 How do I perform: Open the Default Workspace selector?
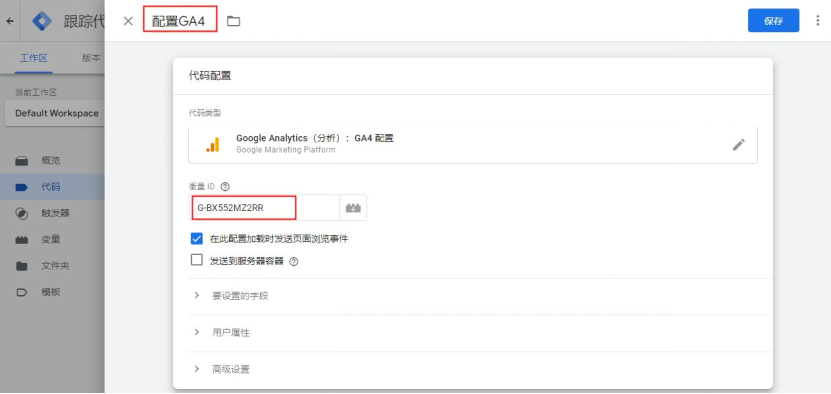click(x=55, y=113)
